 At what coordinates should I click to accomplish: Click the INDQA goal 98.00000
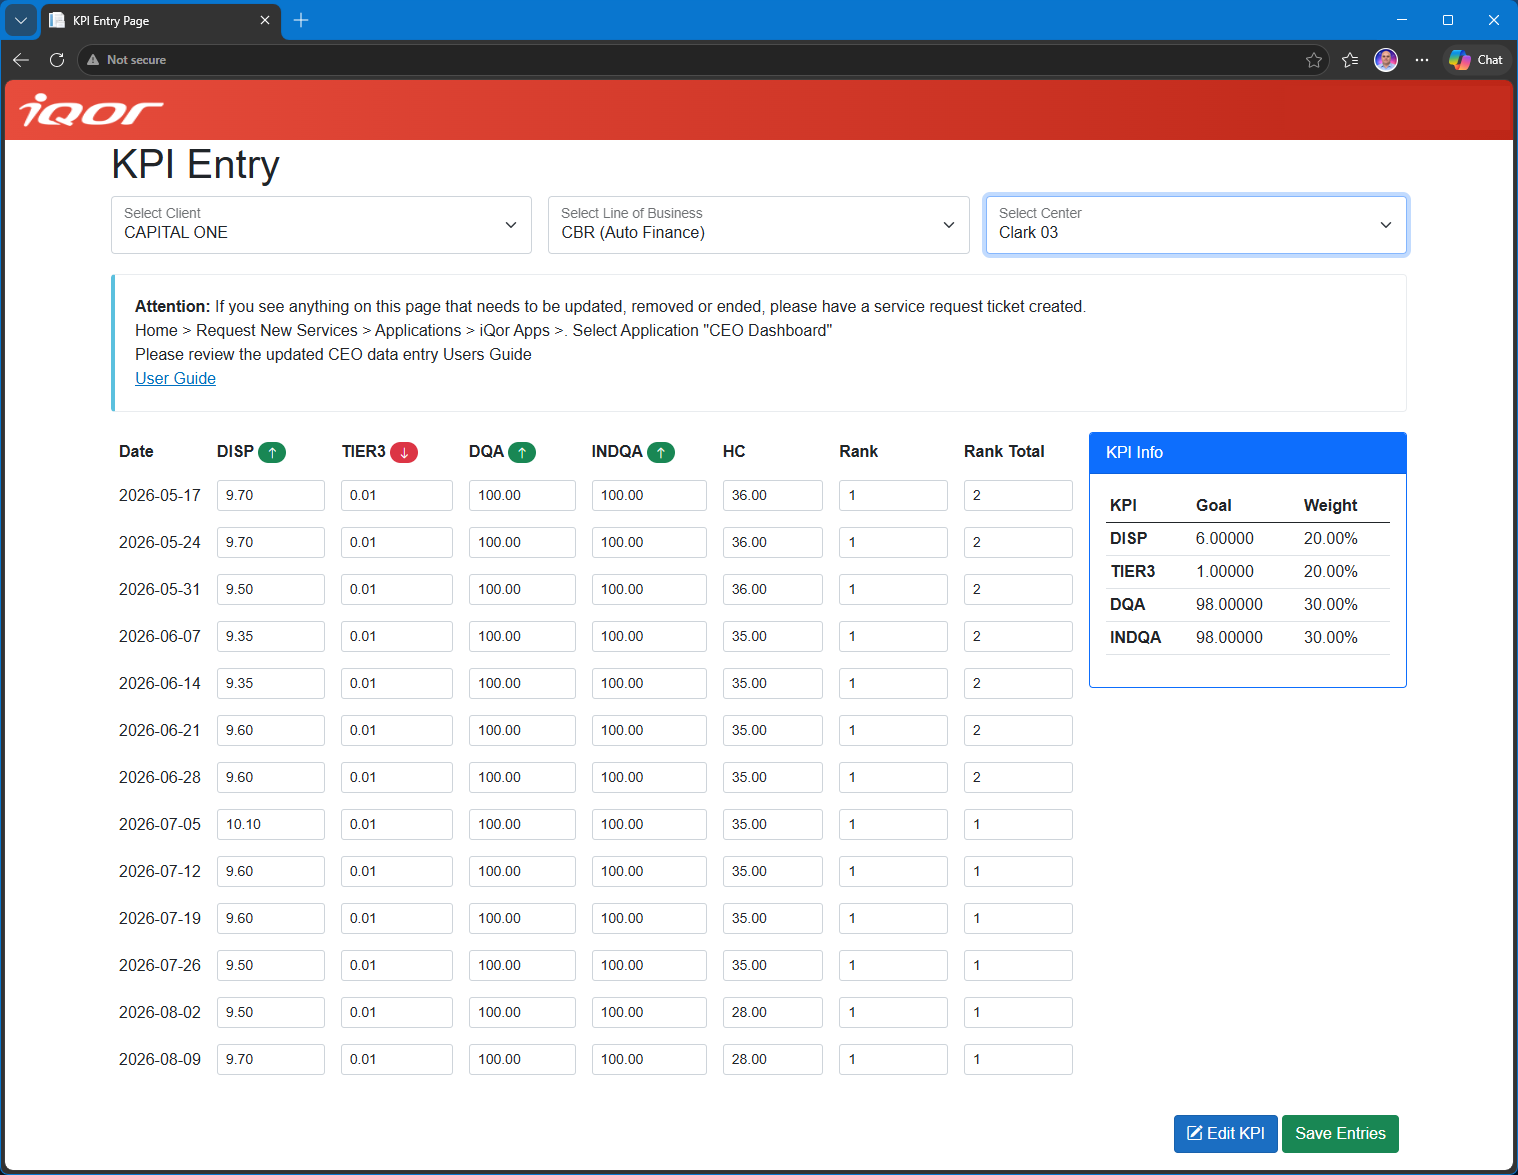[1229, 637]
